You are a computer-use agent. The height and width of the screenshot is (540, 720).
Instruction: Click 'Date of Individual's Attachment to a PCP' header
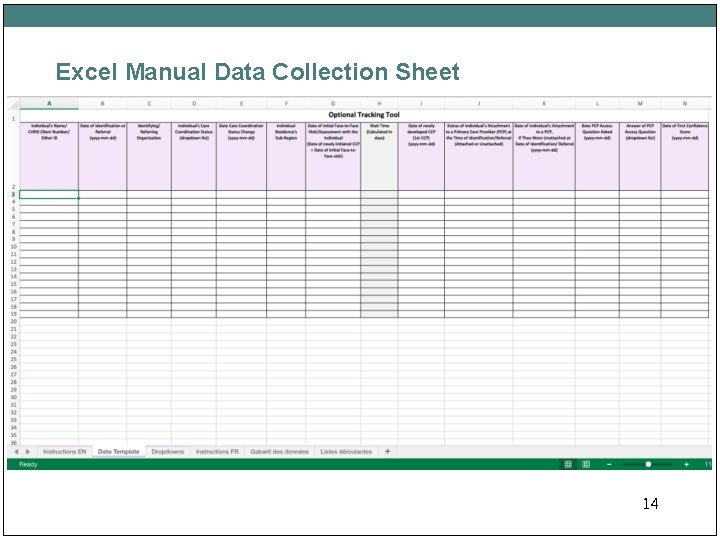pyautogui.click(x=544, y=156)
